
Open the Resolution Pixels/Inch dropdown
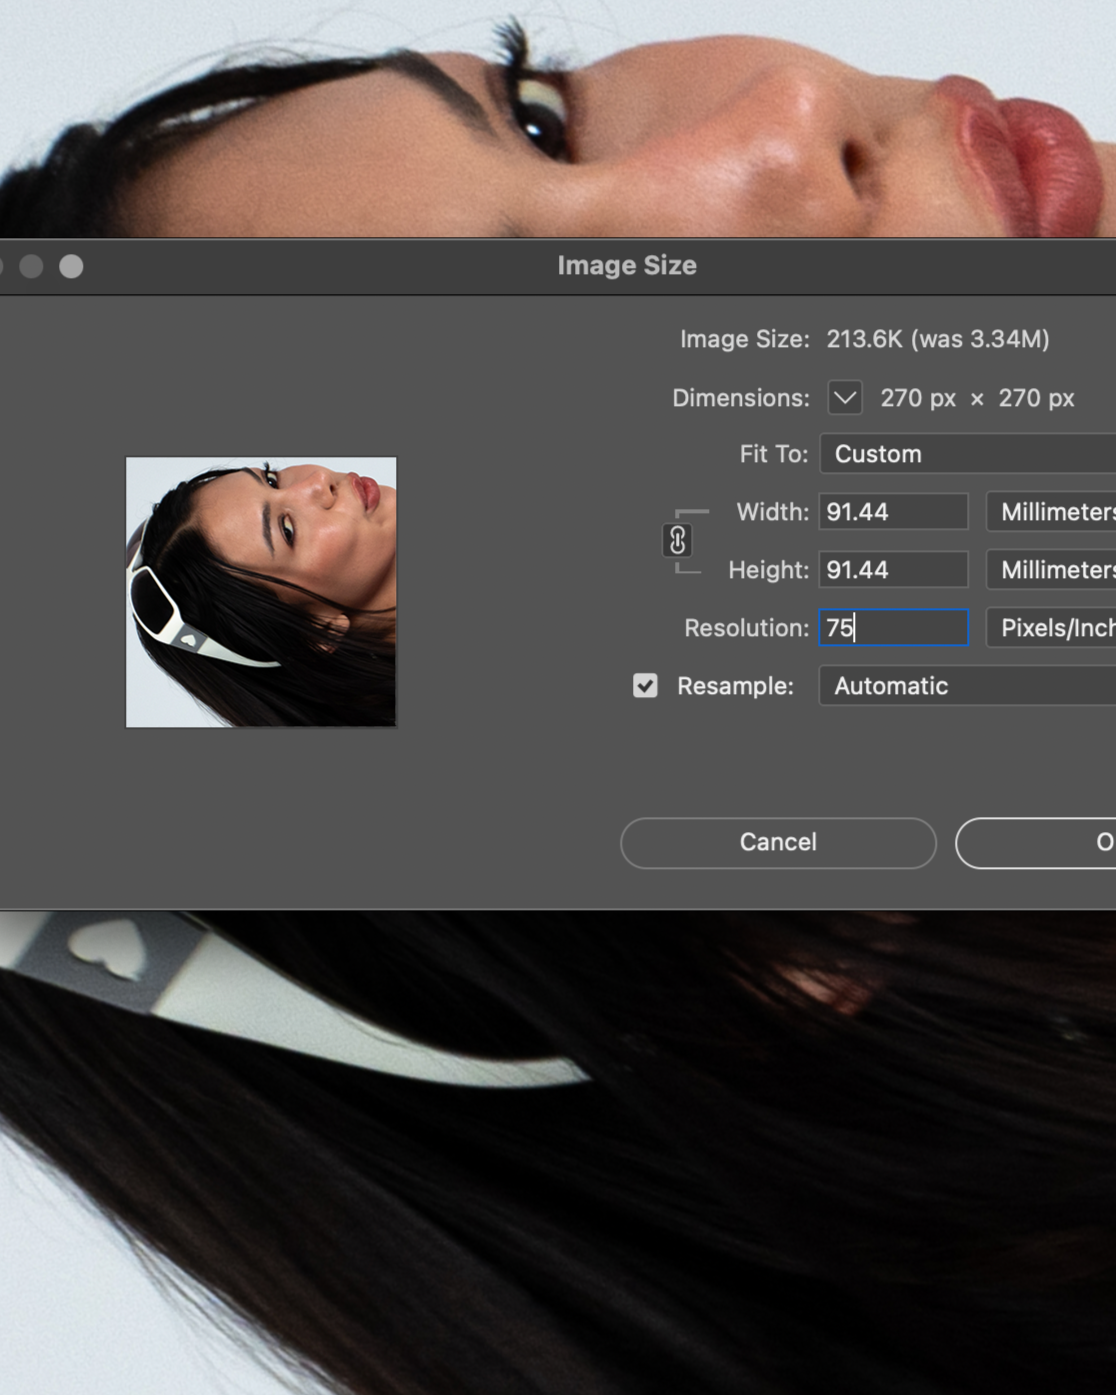[x=1051, y=628]
